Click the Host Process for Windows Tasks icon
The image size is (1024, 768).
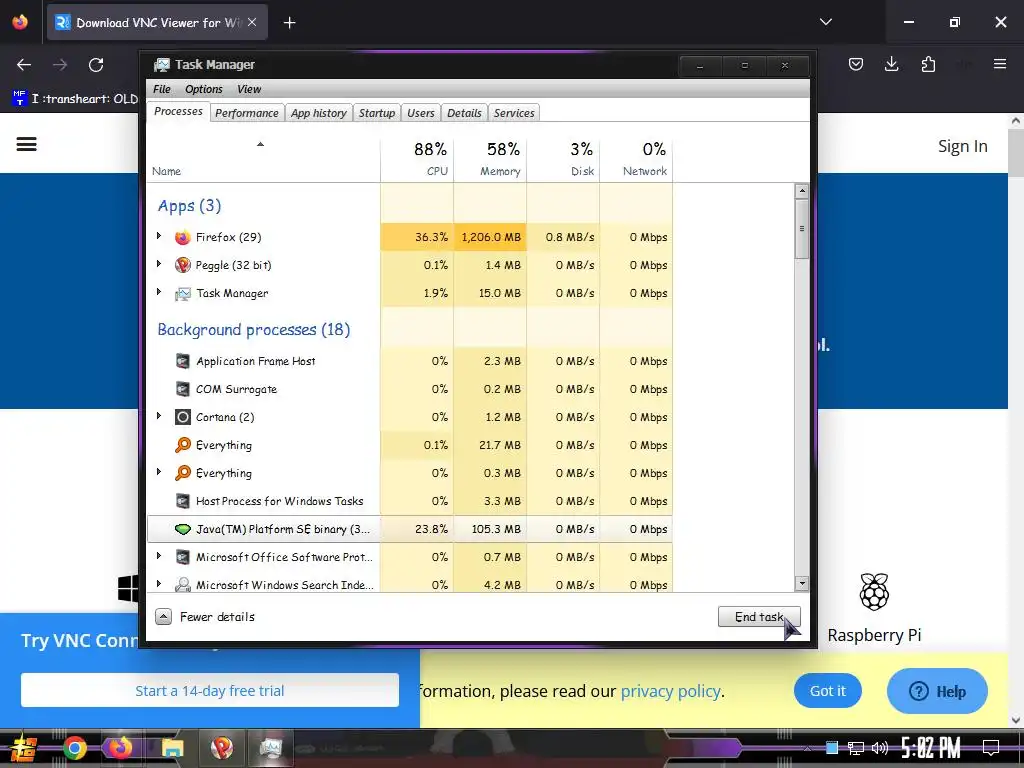pos(183,501)
